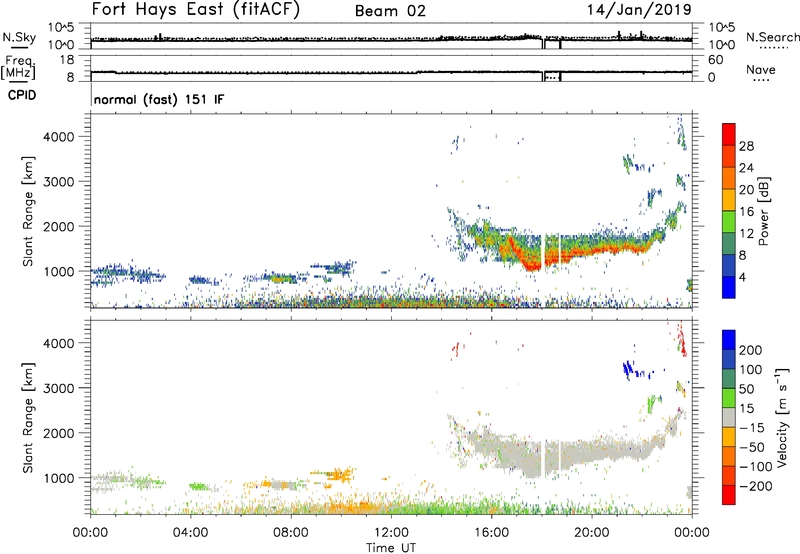Click the 'normal (fast) 151 IF' text

159,99
